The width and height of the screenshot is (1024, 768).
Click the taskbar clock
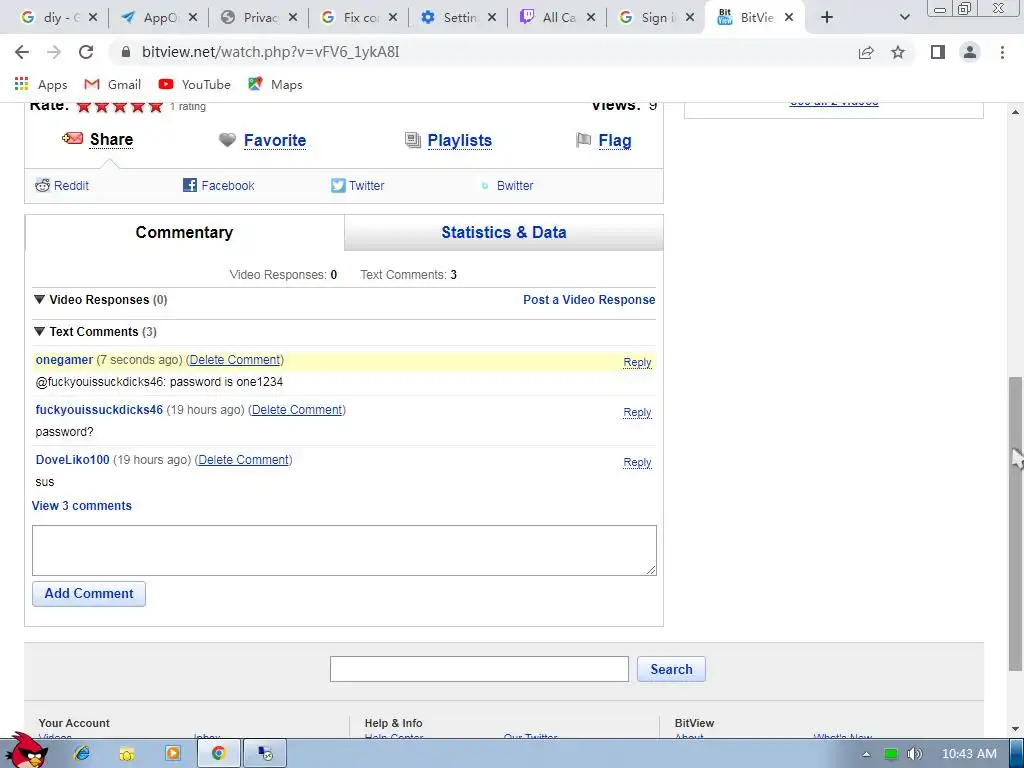pyautogui.click(x=969, y=754)
